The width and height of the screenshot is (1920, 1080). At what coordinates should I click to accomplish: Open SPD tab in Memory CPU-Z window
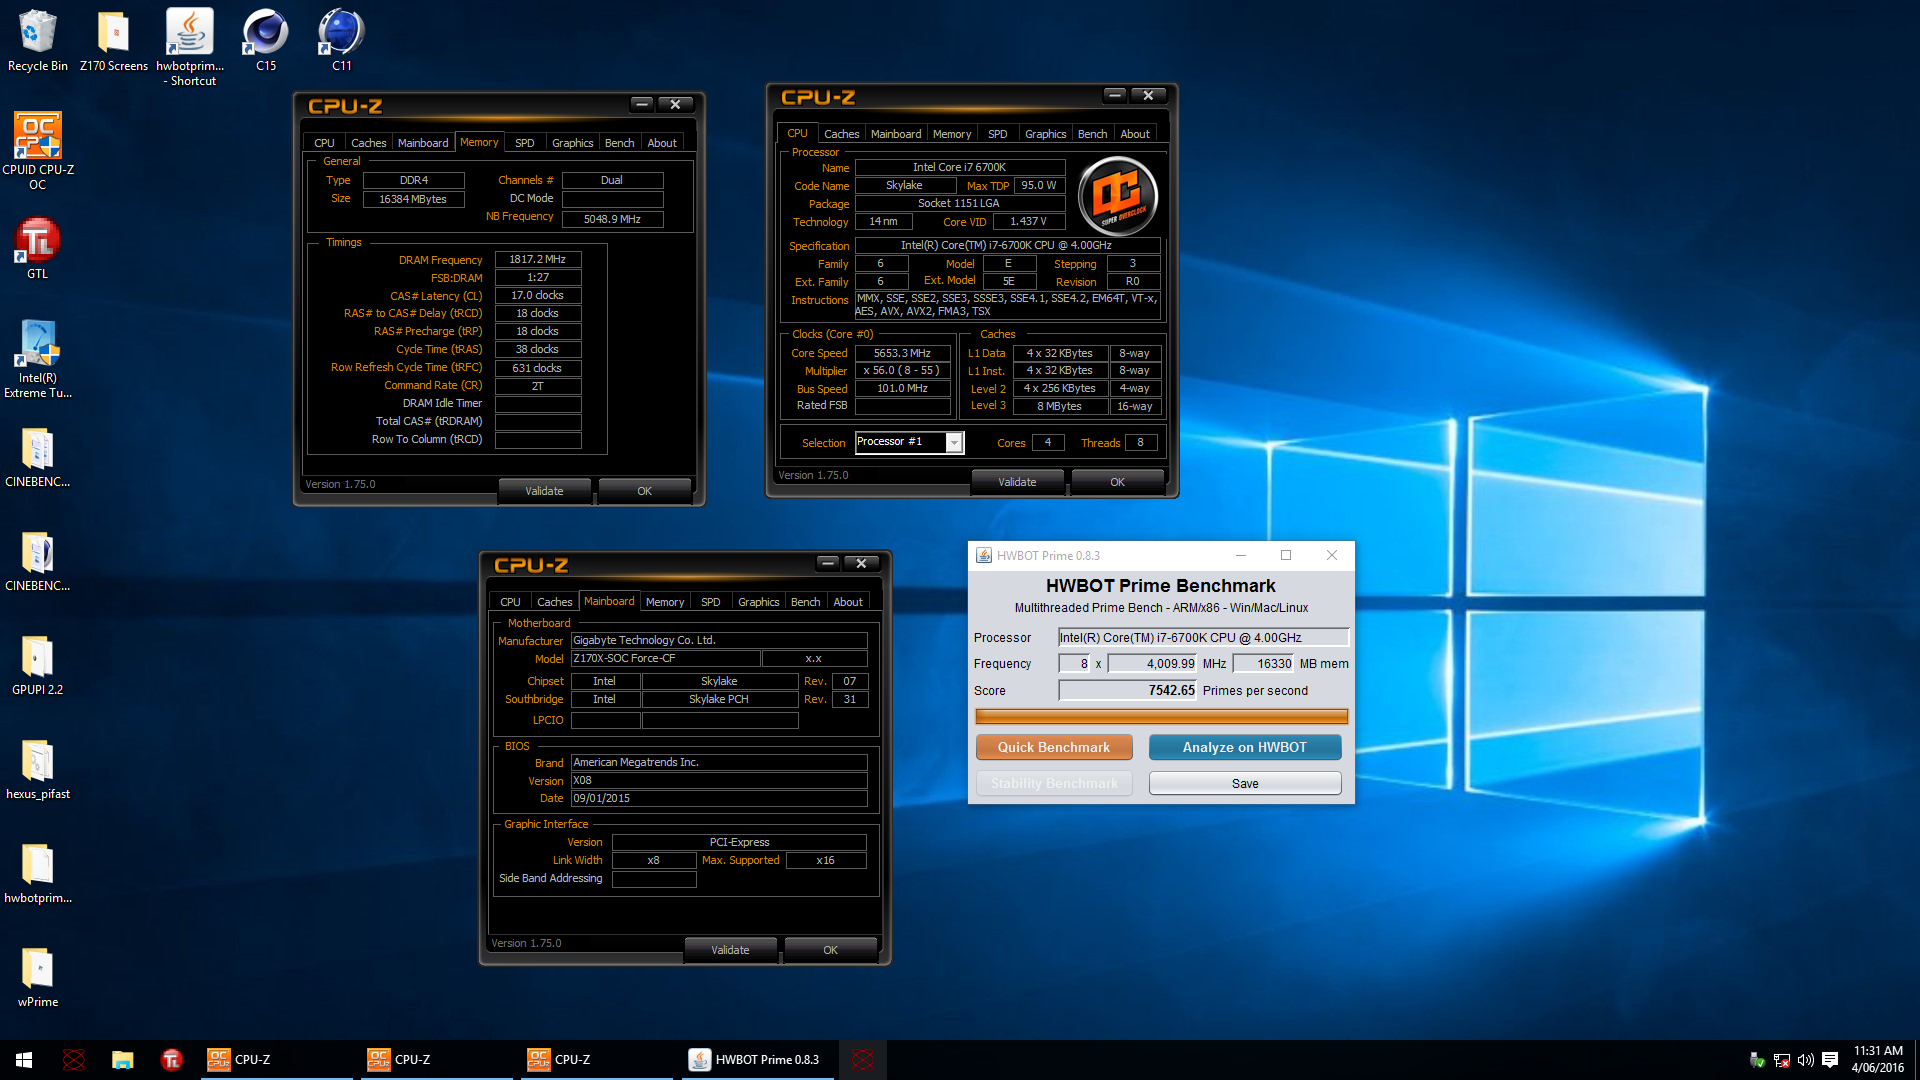(524, 143)
